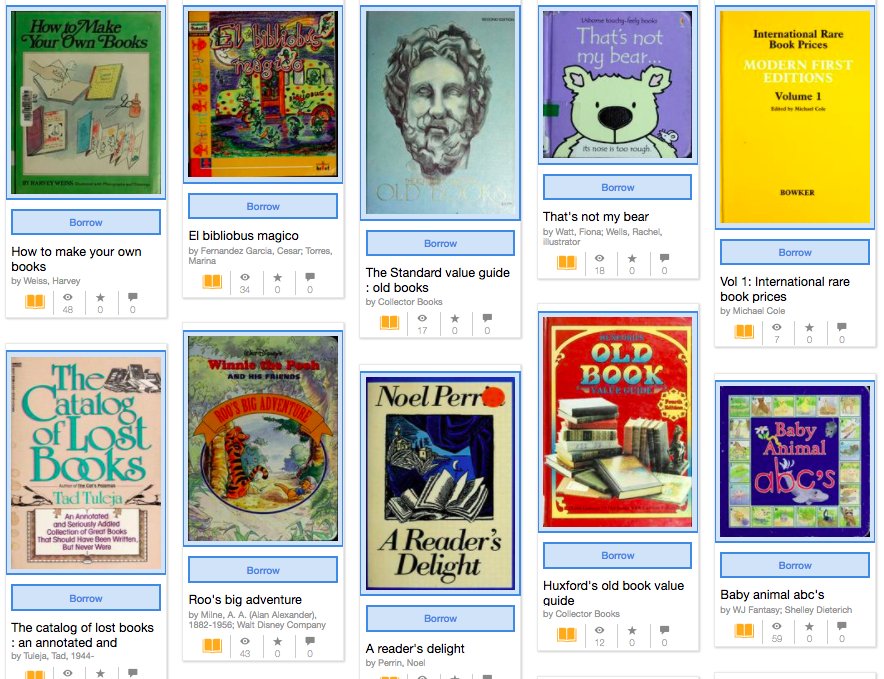Open the Huxford's old book value guide title
Screen dimensions: 884x679
point(613,593)
